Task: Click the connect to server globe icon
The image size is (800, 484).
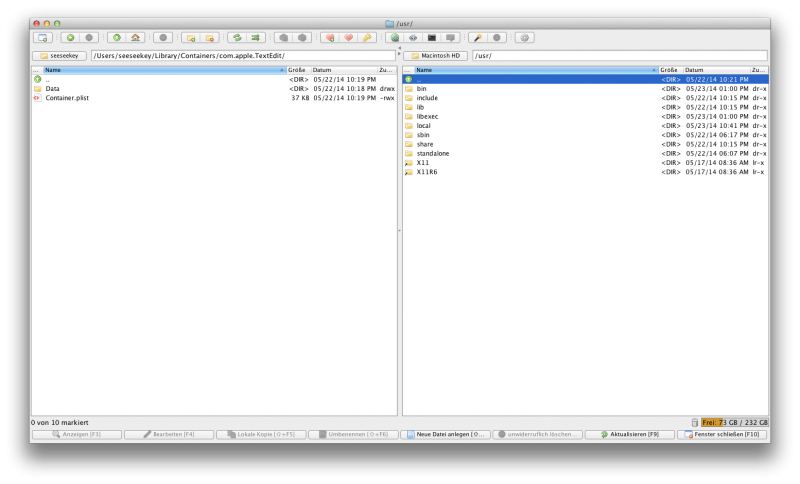Action: coord(395,38)
